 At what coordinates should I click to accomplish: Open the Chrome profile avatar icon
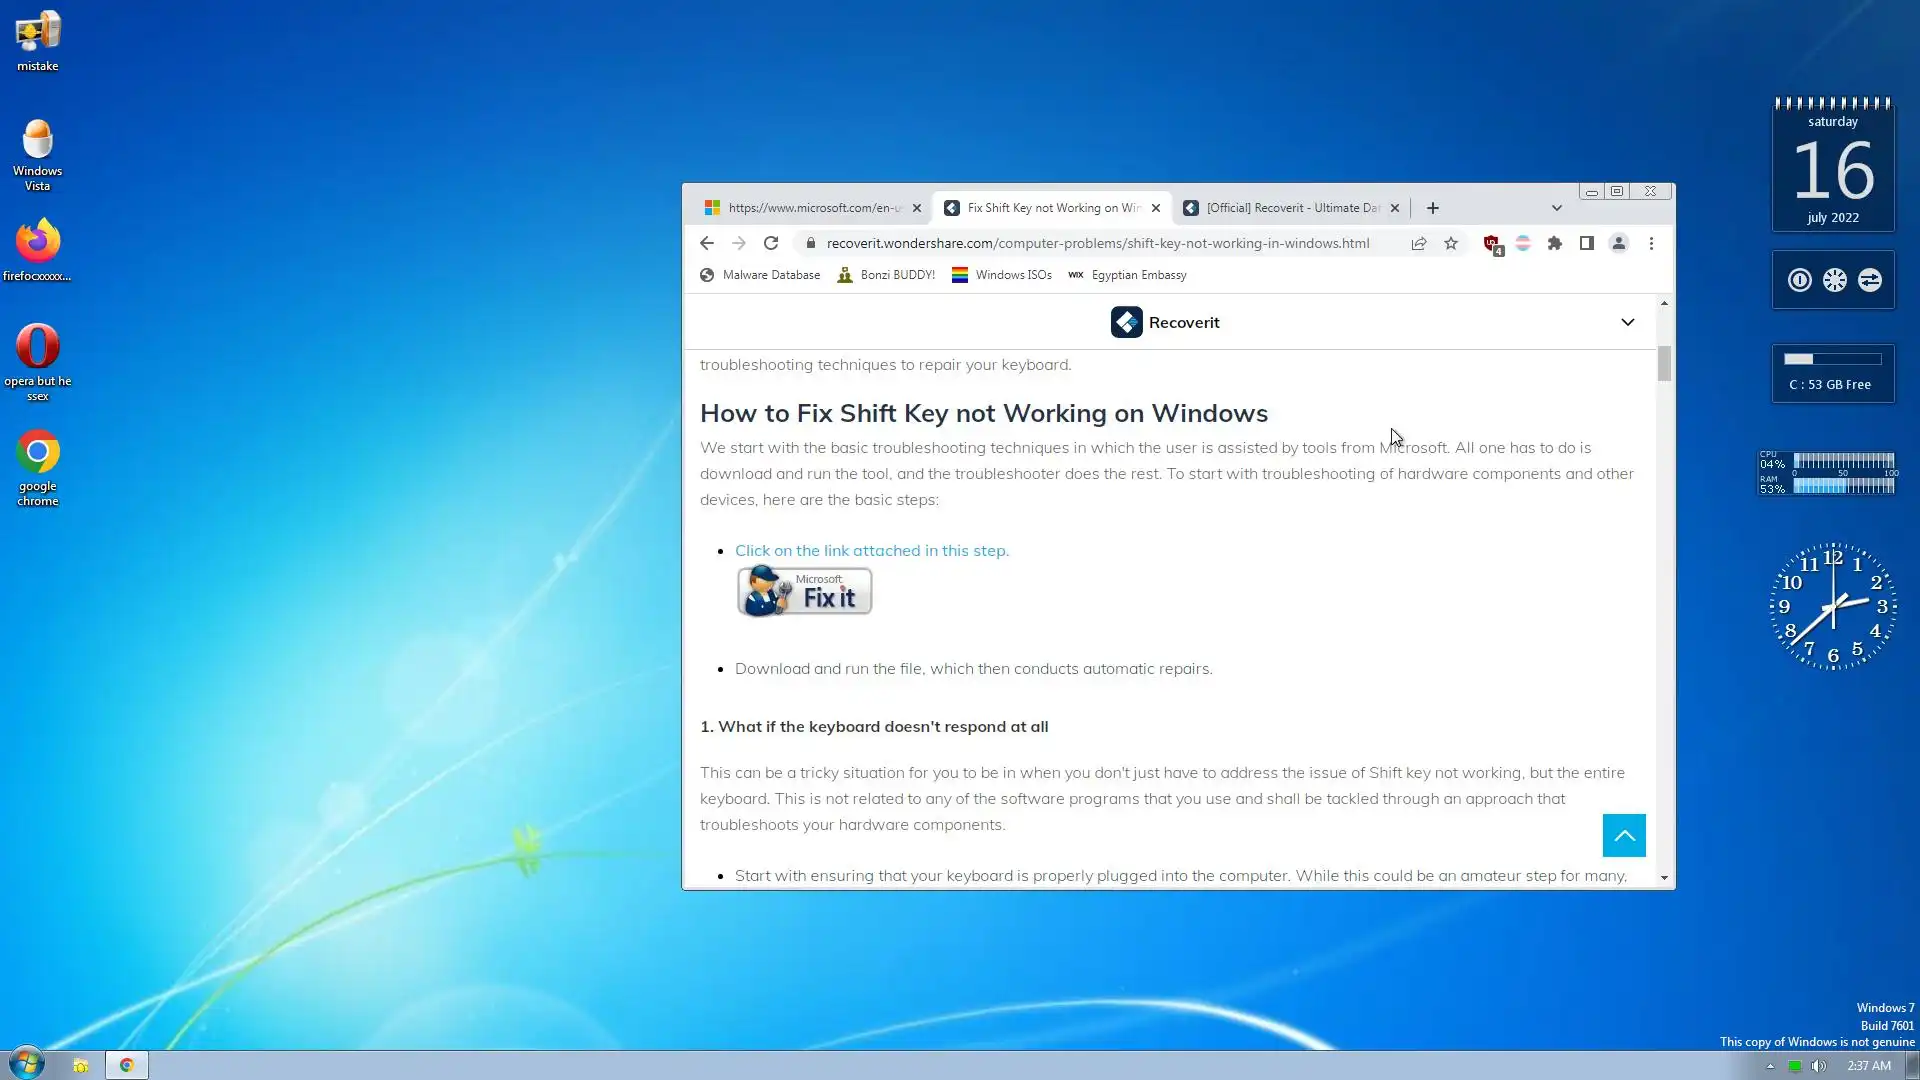coord(1618,243)
